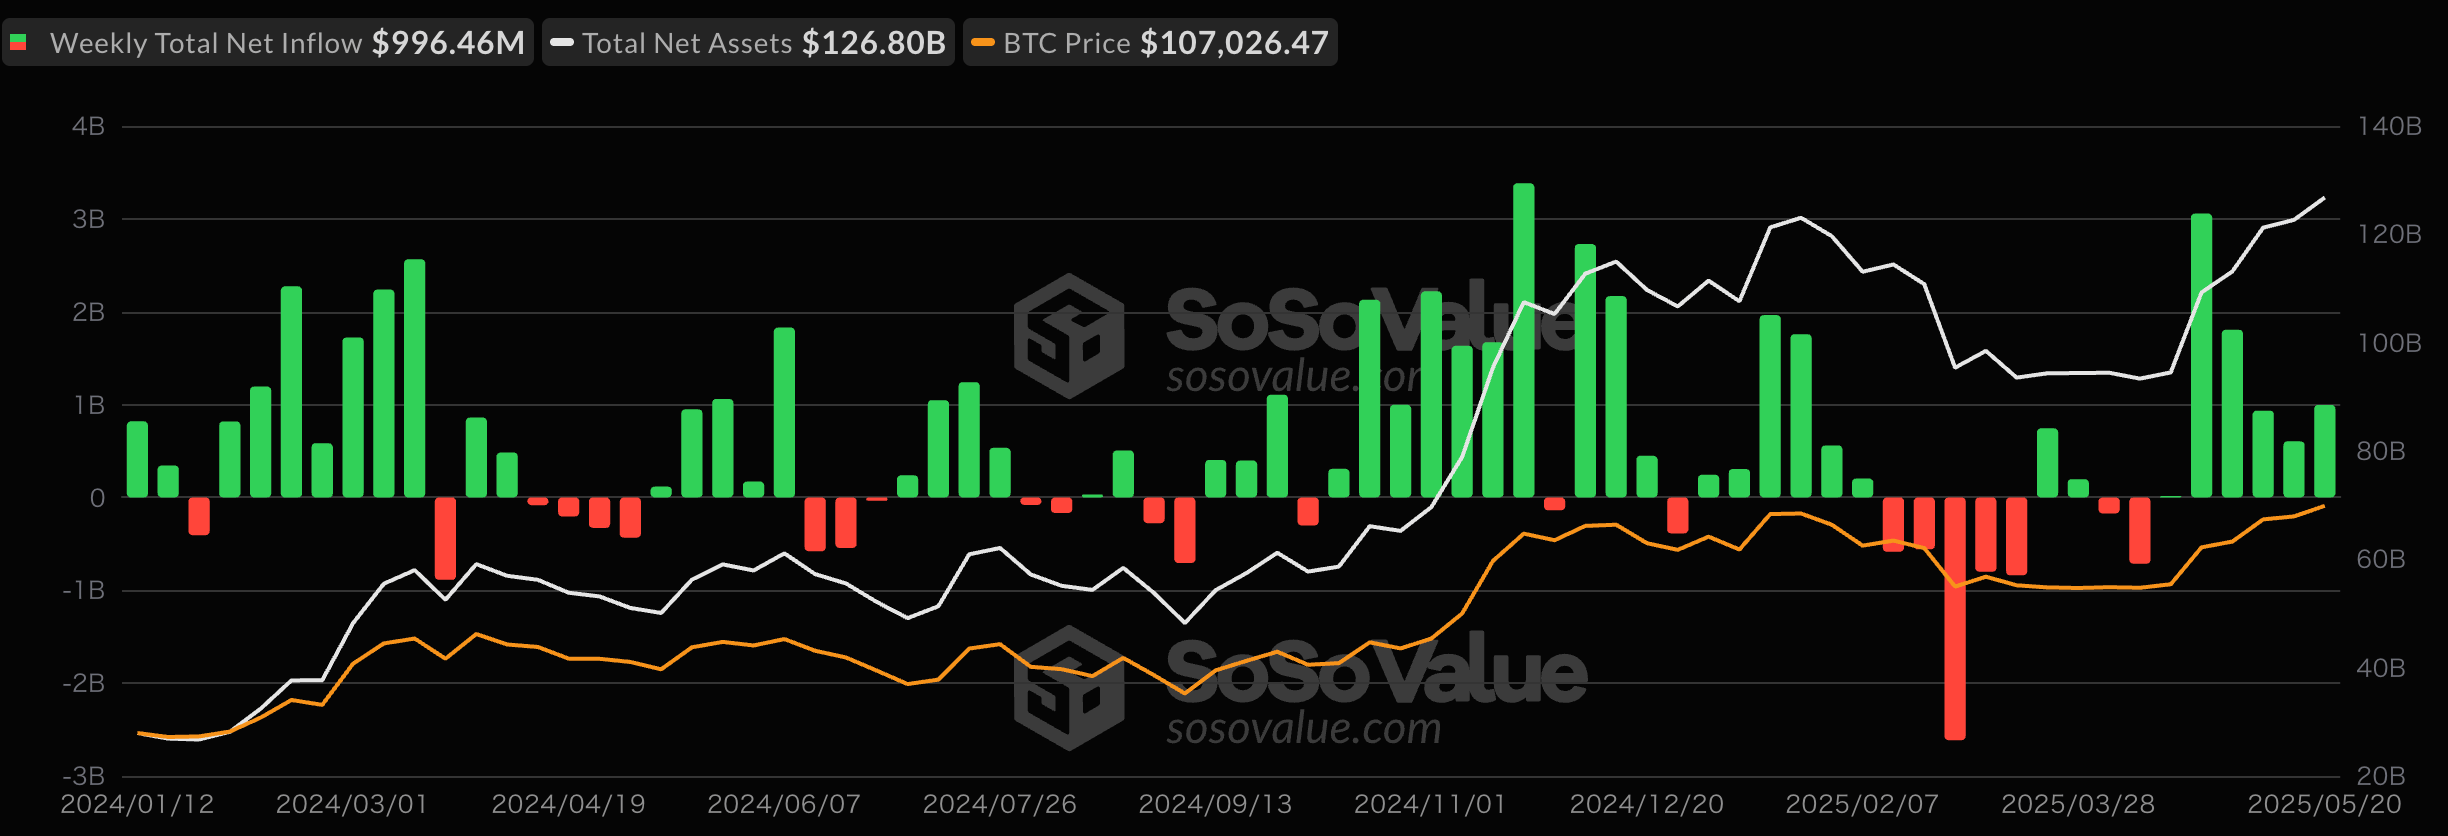
Task: Toggle the BTC Price legend entry
Action: [x=1150, y=43]
